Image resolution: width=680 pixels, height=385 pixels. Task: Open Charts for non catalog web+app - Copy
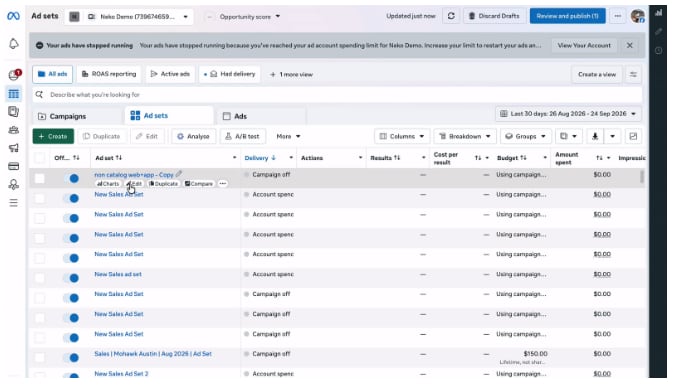(x=107, y=184)
